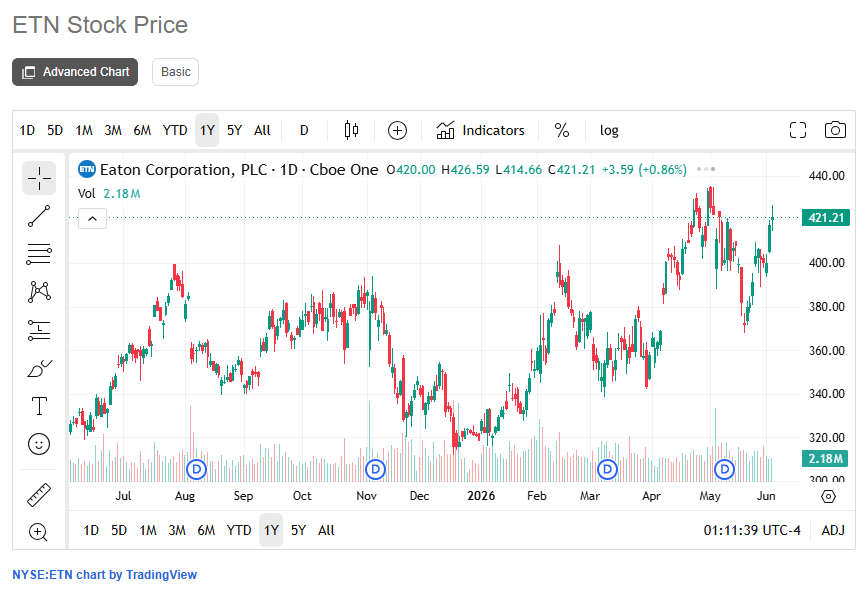This screenshot has width=867, height=591.
Task: Add a compare symbol with plus icon
Action: coord(397,130)
